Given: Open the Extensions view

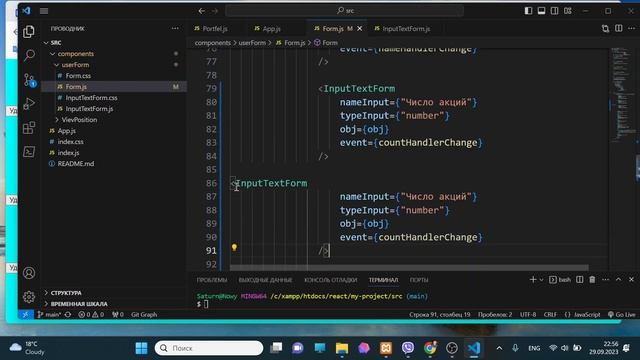Looking at the screenshot, I should (x=29, y=128).
